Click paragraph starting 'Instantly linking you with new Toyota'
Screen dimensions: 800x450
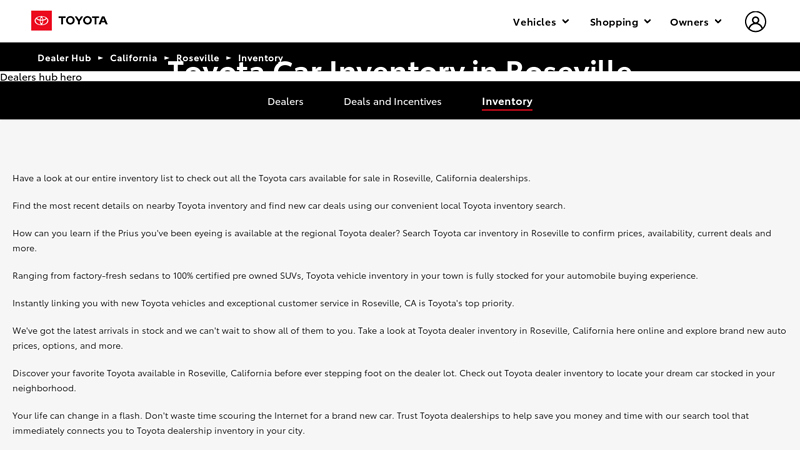point(263,303)
